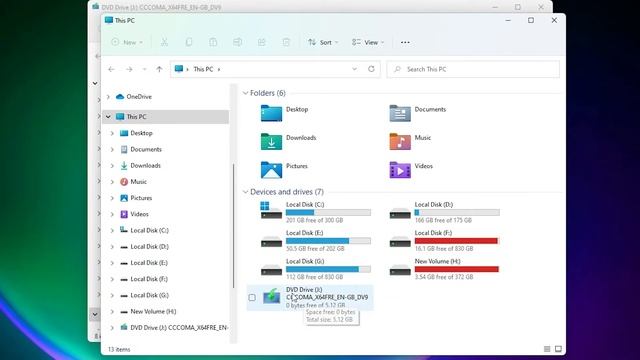Refresh the This PC view
The width and height of the screenshot is (640, 360).
click(371, 69)
